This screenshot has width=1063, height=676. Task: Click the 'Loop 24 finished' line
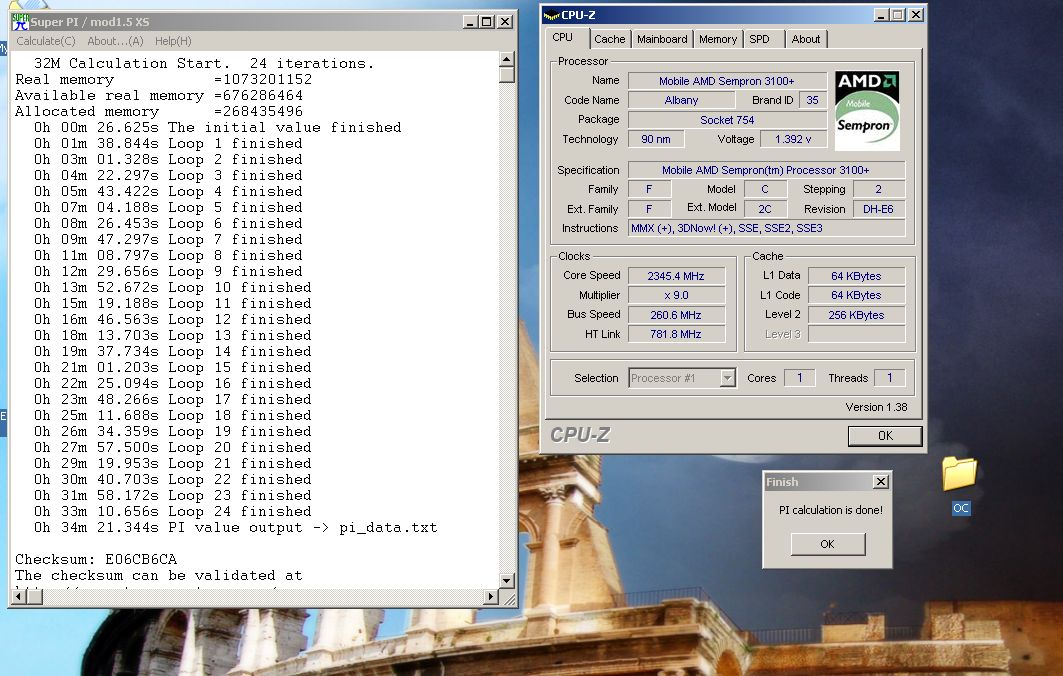(173, 511)
